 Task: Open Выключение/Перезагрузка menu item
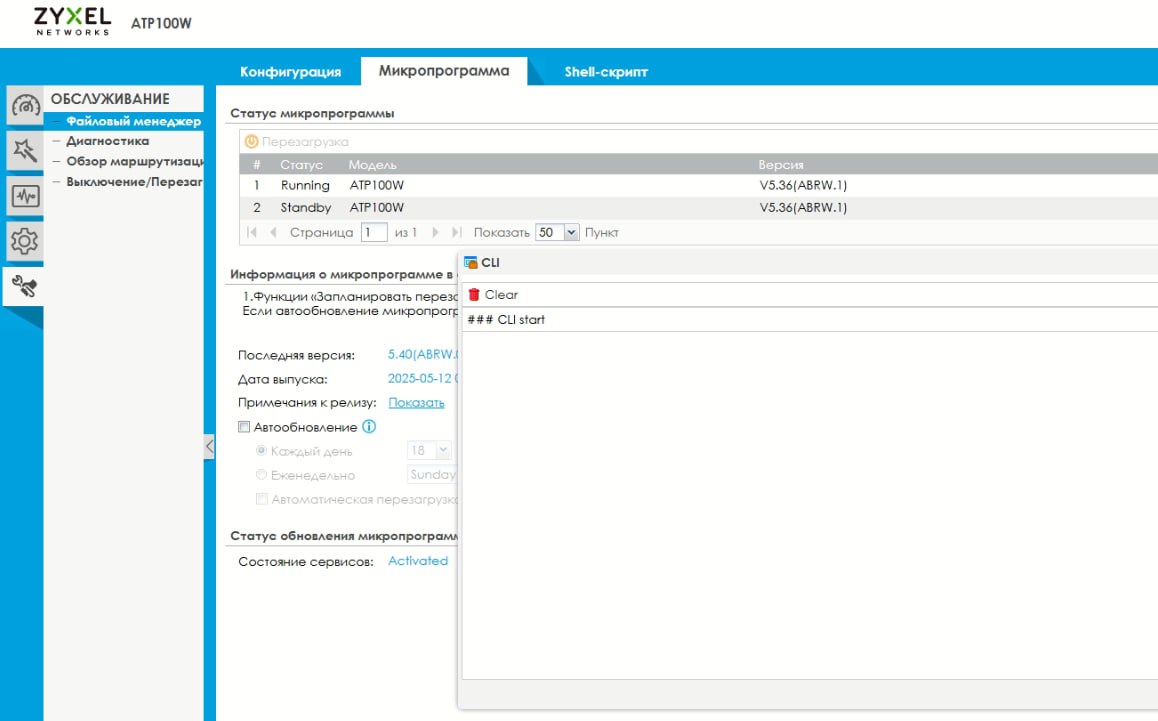pos(134,182)
